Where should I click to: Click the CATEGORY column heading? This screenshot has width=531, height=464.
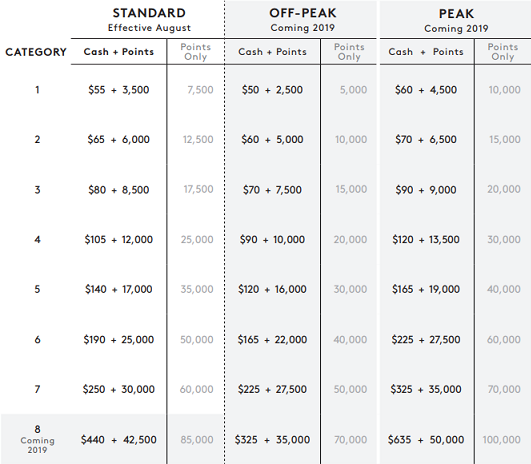(36, 52)
